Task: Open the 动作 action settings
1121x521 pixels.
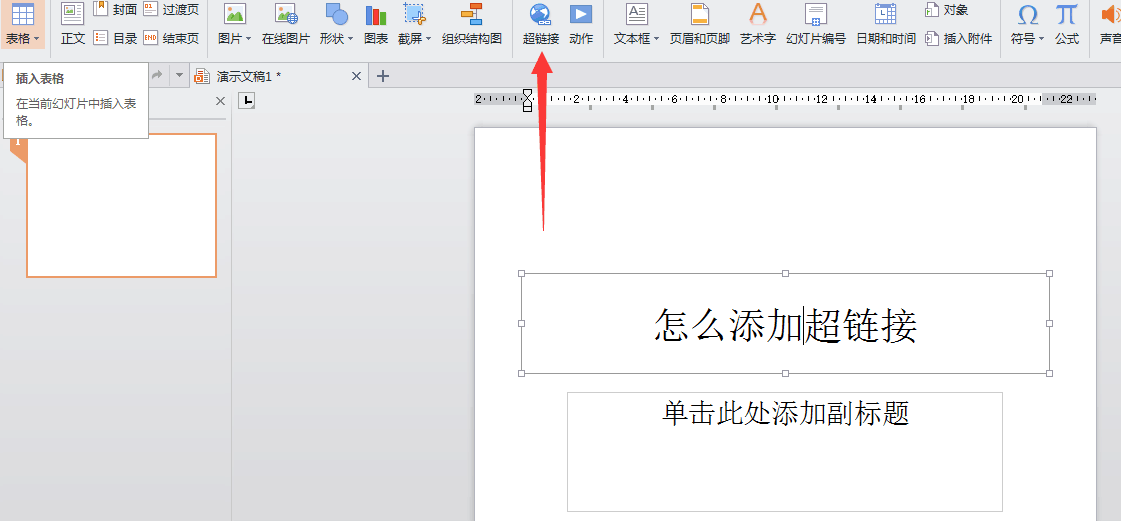Action: tap(581, 24)
